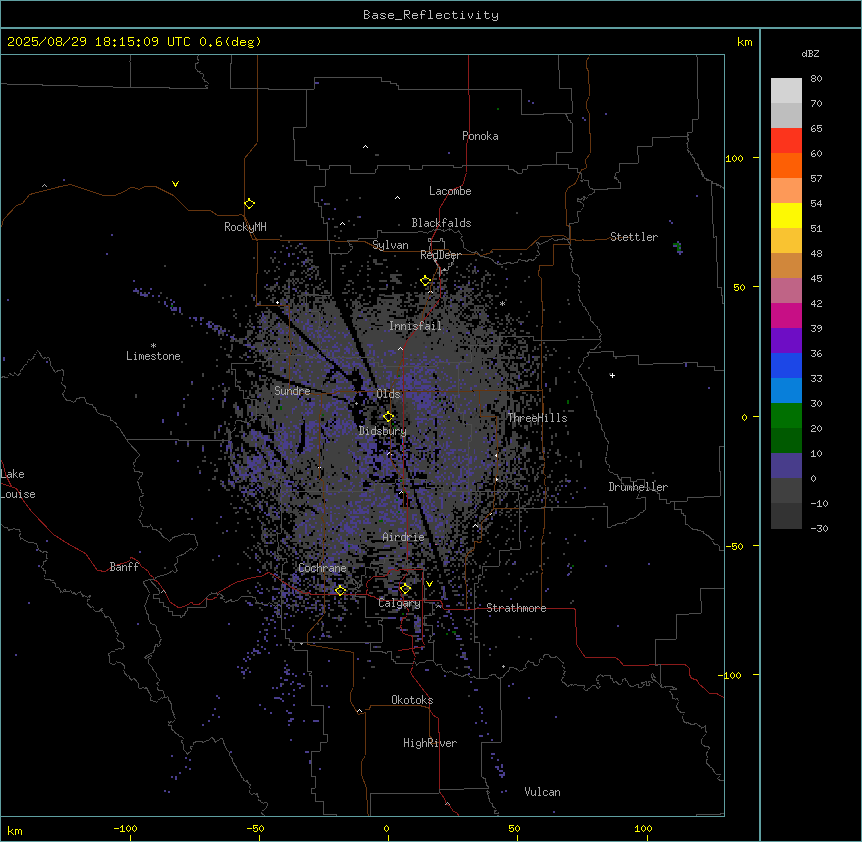Image resolution: width=862 pixels, height=842 pixels.
Task: Select the white caret marker southwest of Okotoks
Action: coord(360,711)
